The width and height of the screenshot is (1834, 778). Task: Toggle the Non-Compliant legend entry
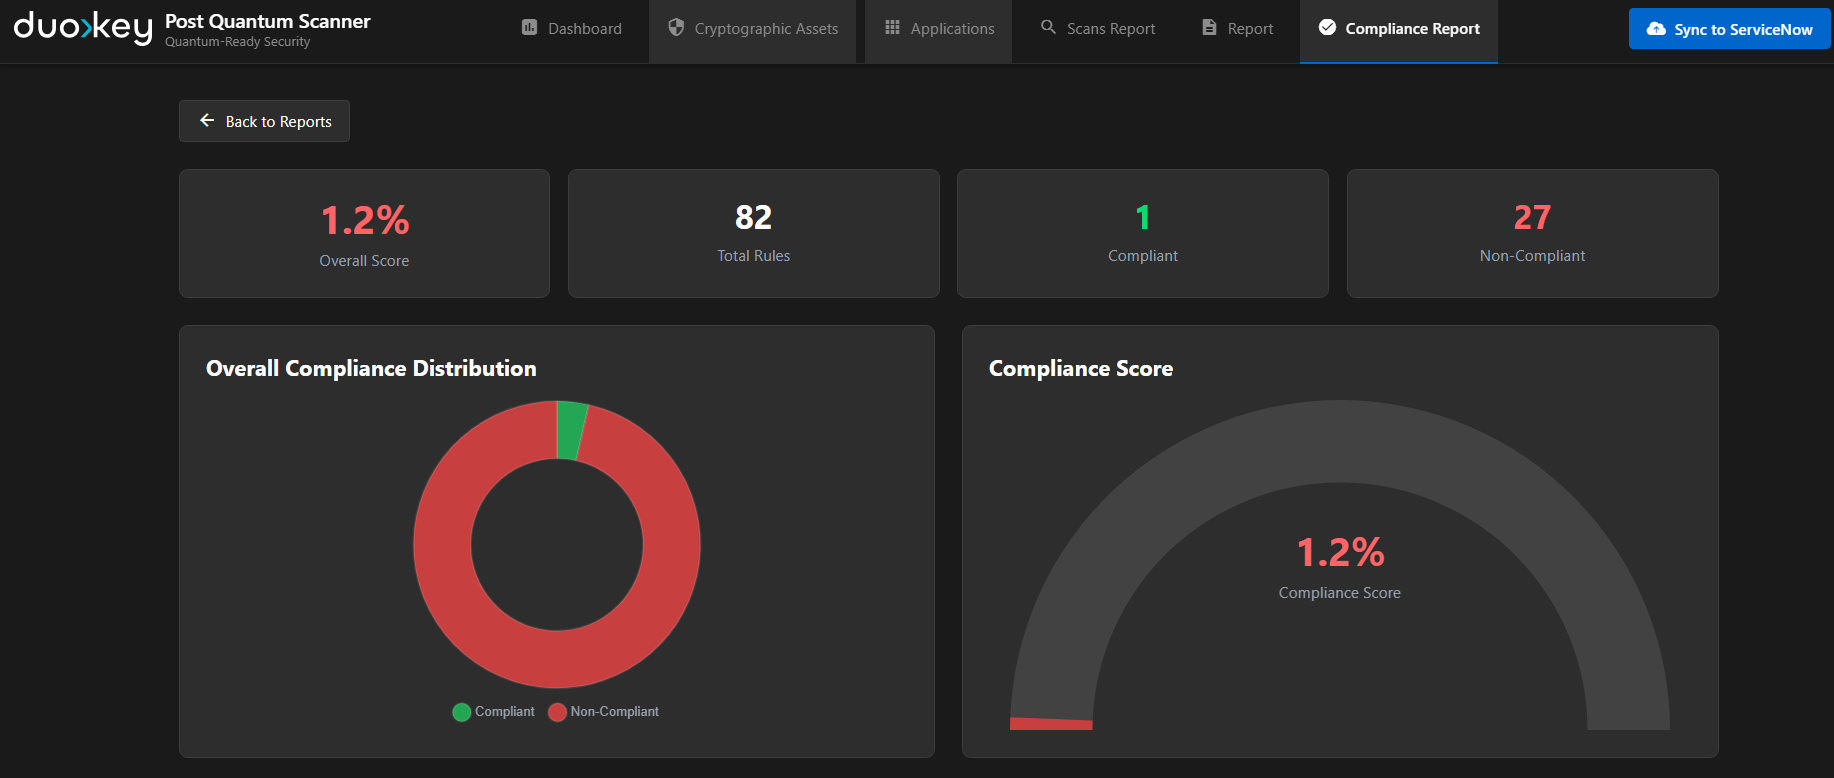click(x=604, y=712)
